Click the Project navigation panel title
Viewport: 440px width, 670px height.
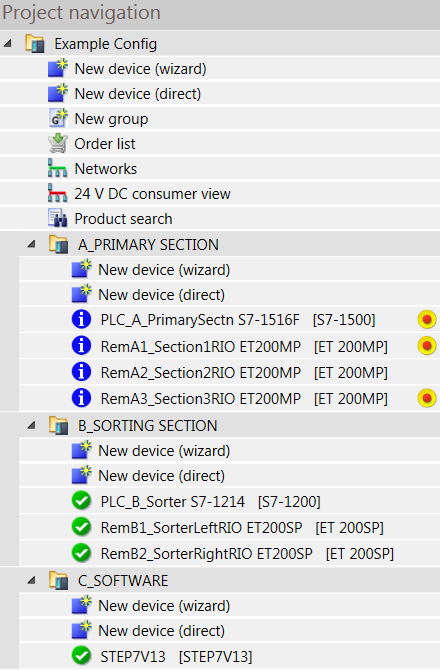click(x=81, y=13)
